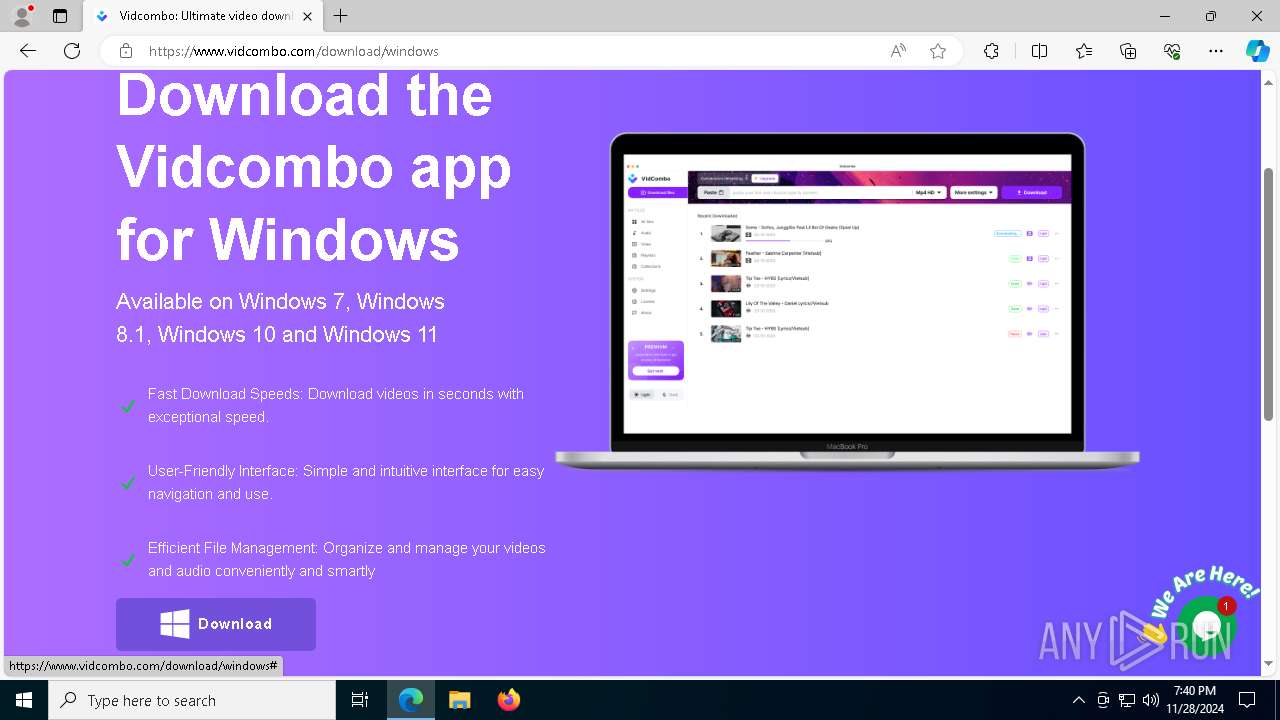Click the laptop app preview image
This screenshot has height=720, width=1280.
[x=847, y=300]
